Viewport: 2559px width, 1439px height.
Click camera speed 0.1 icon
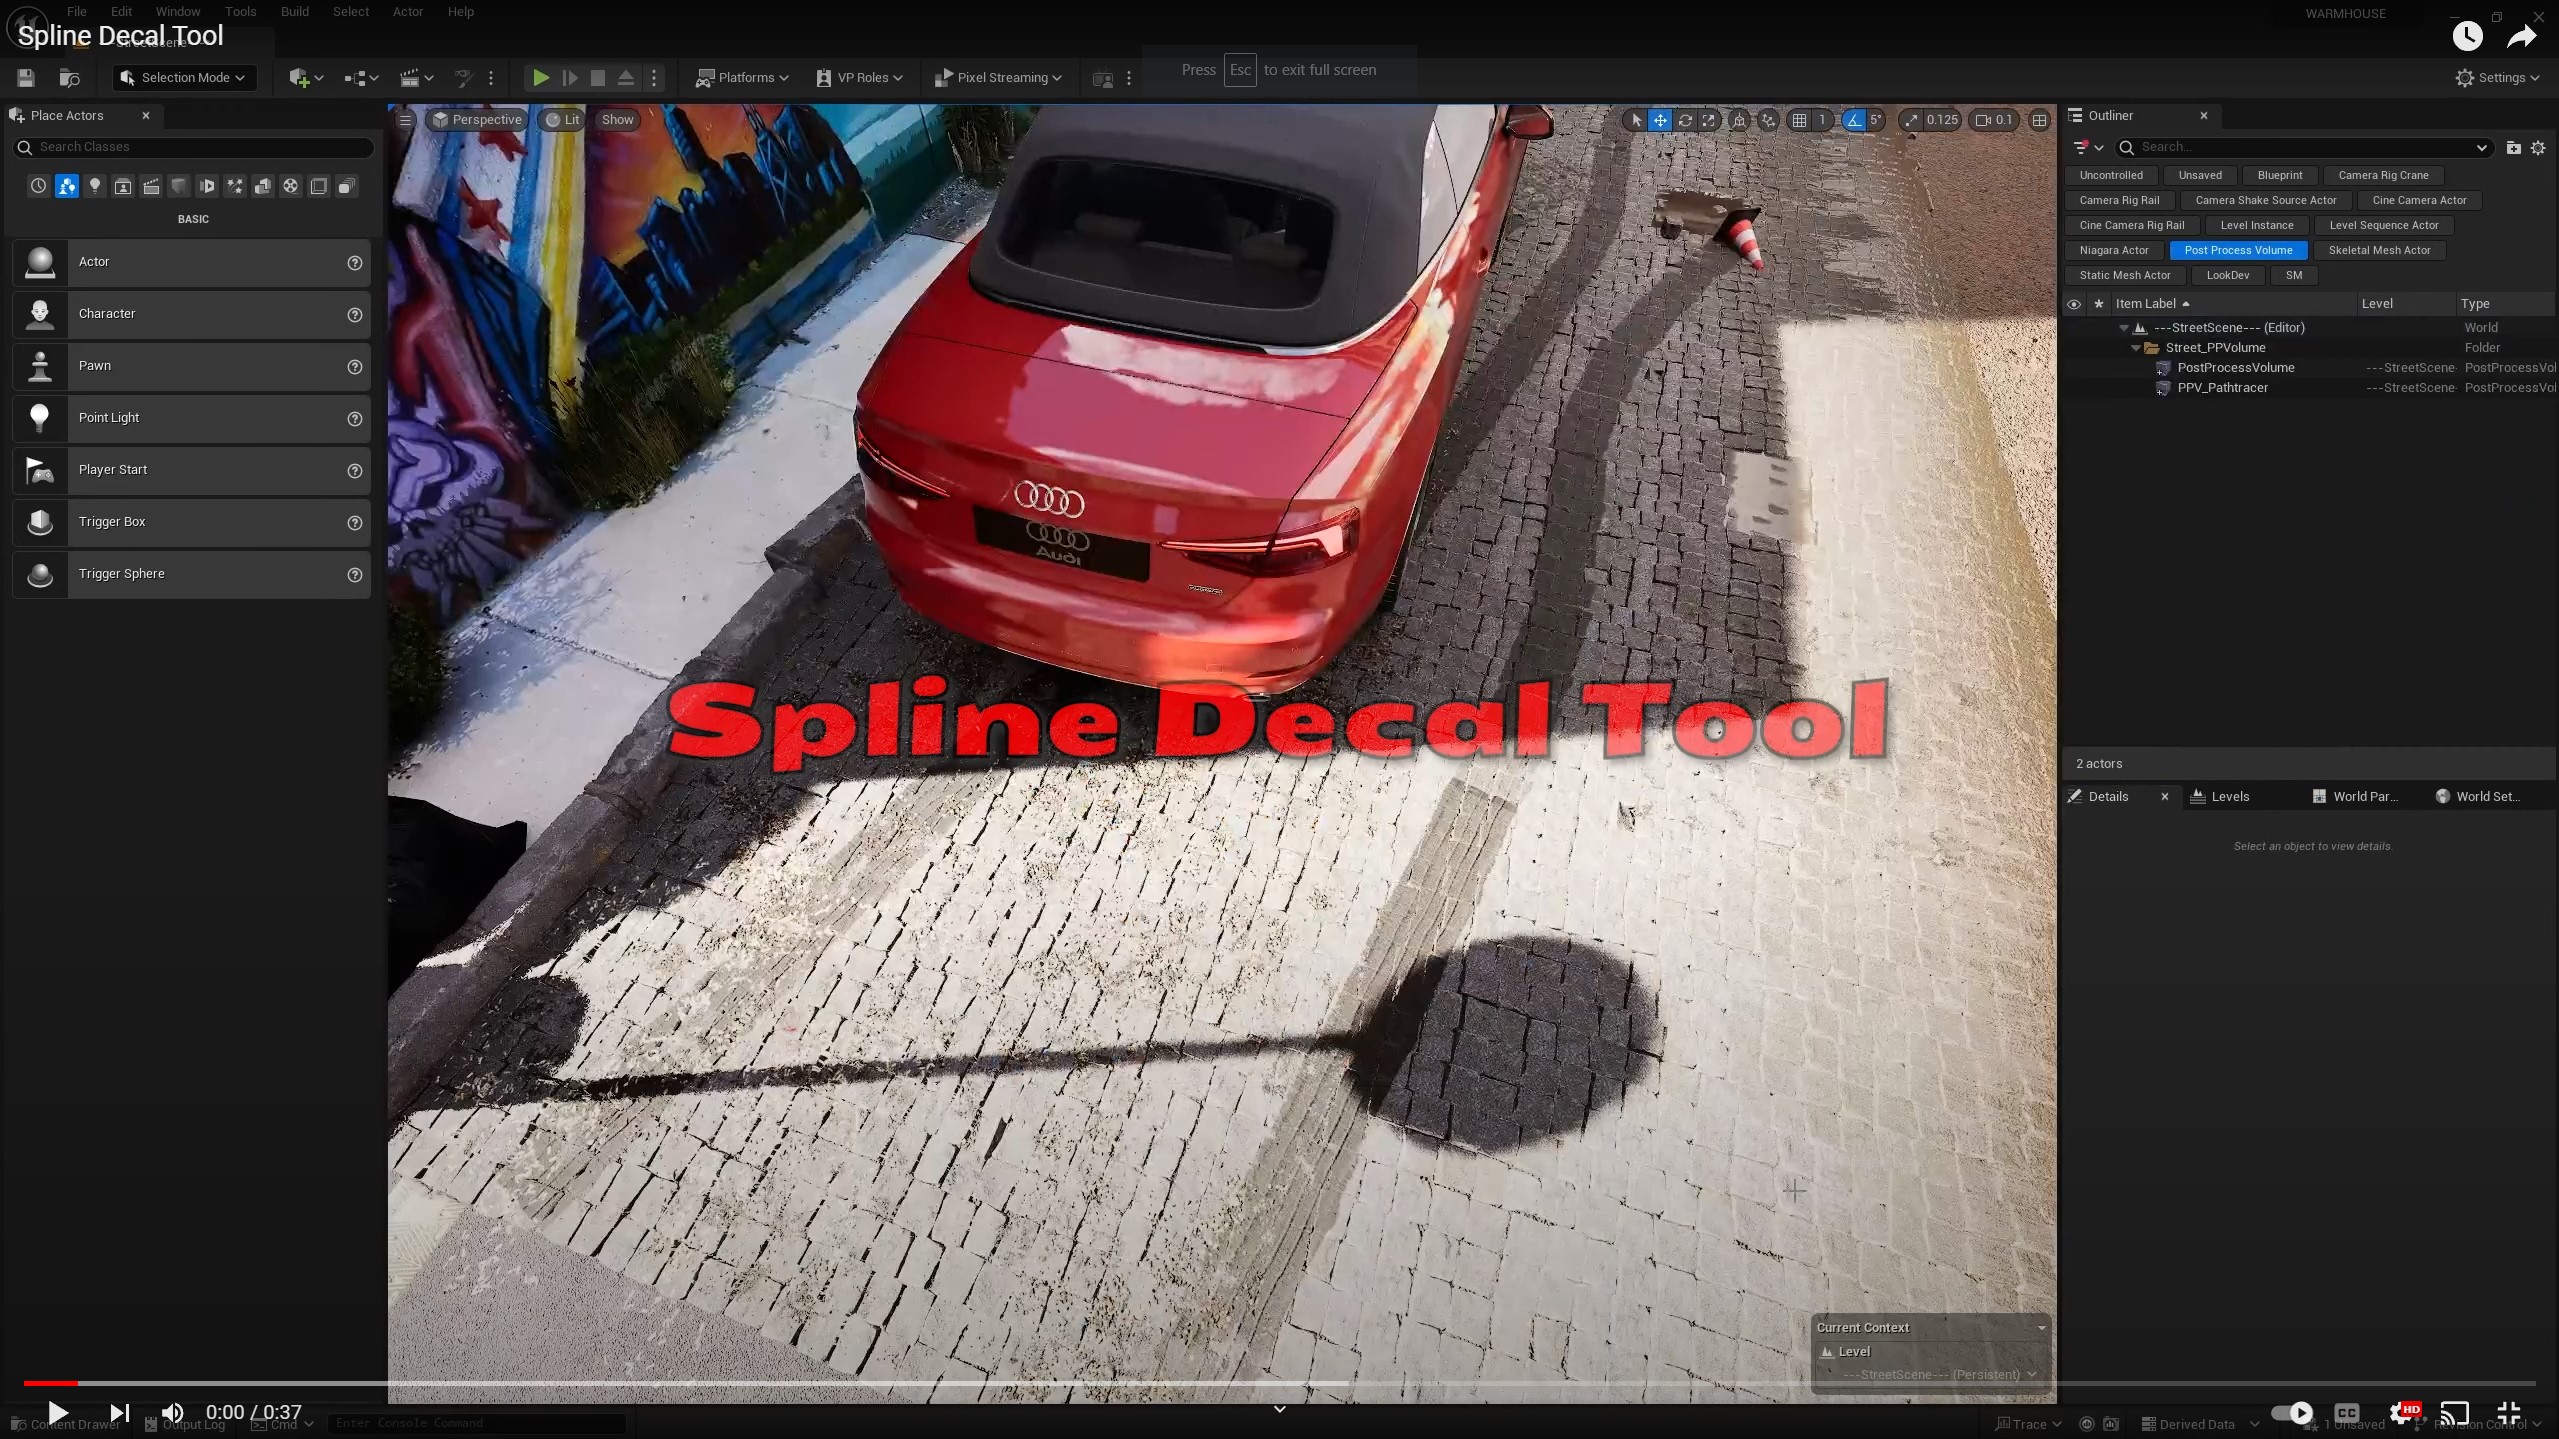[x=1993, y=120]
